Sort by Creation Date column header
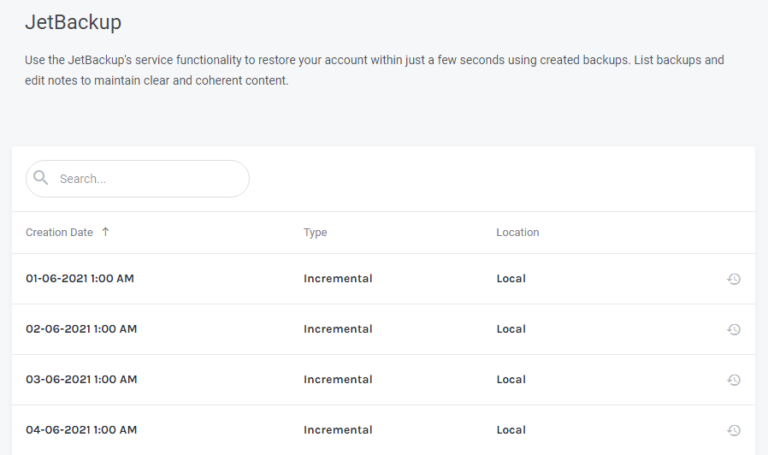Viewport: 768px width, 455px height. [x=59, y=232]
